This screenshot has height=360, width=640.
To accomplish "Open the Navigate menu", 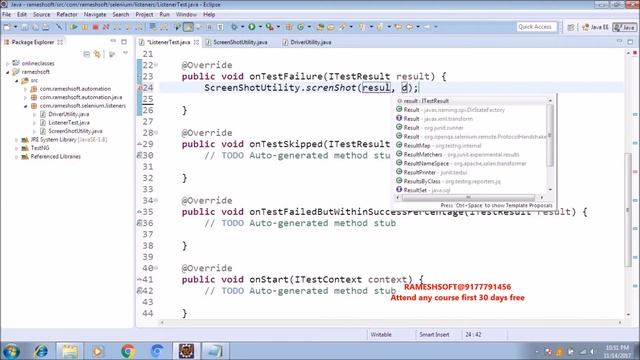I will click(x=95, y=14).
